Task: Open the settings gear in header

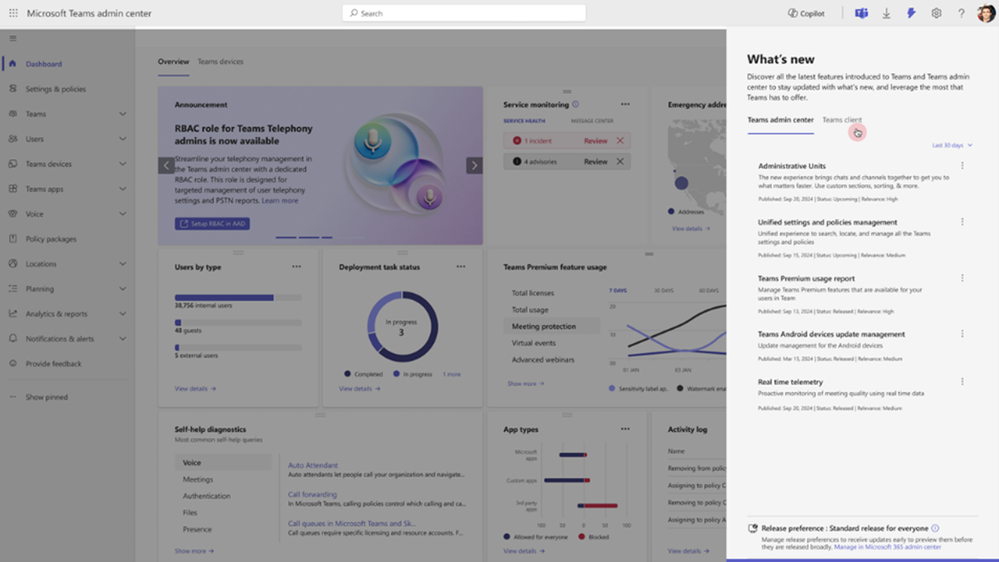Action: coord(936,13)
